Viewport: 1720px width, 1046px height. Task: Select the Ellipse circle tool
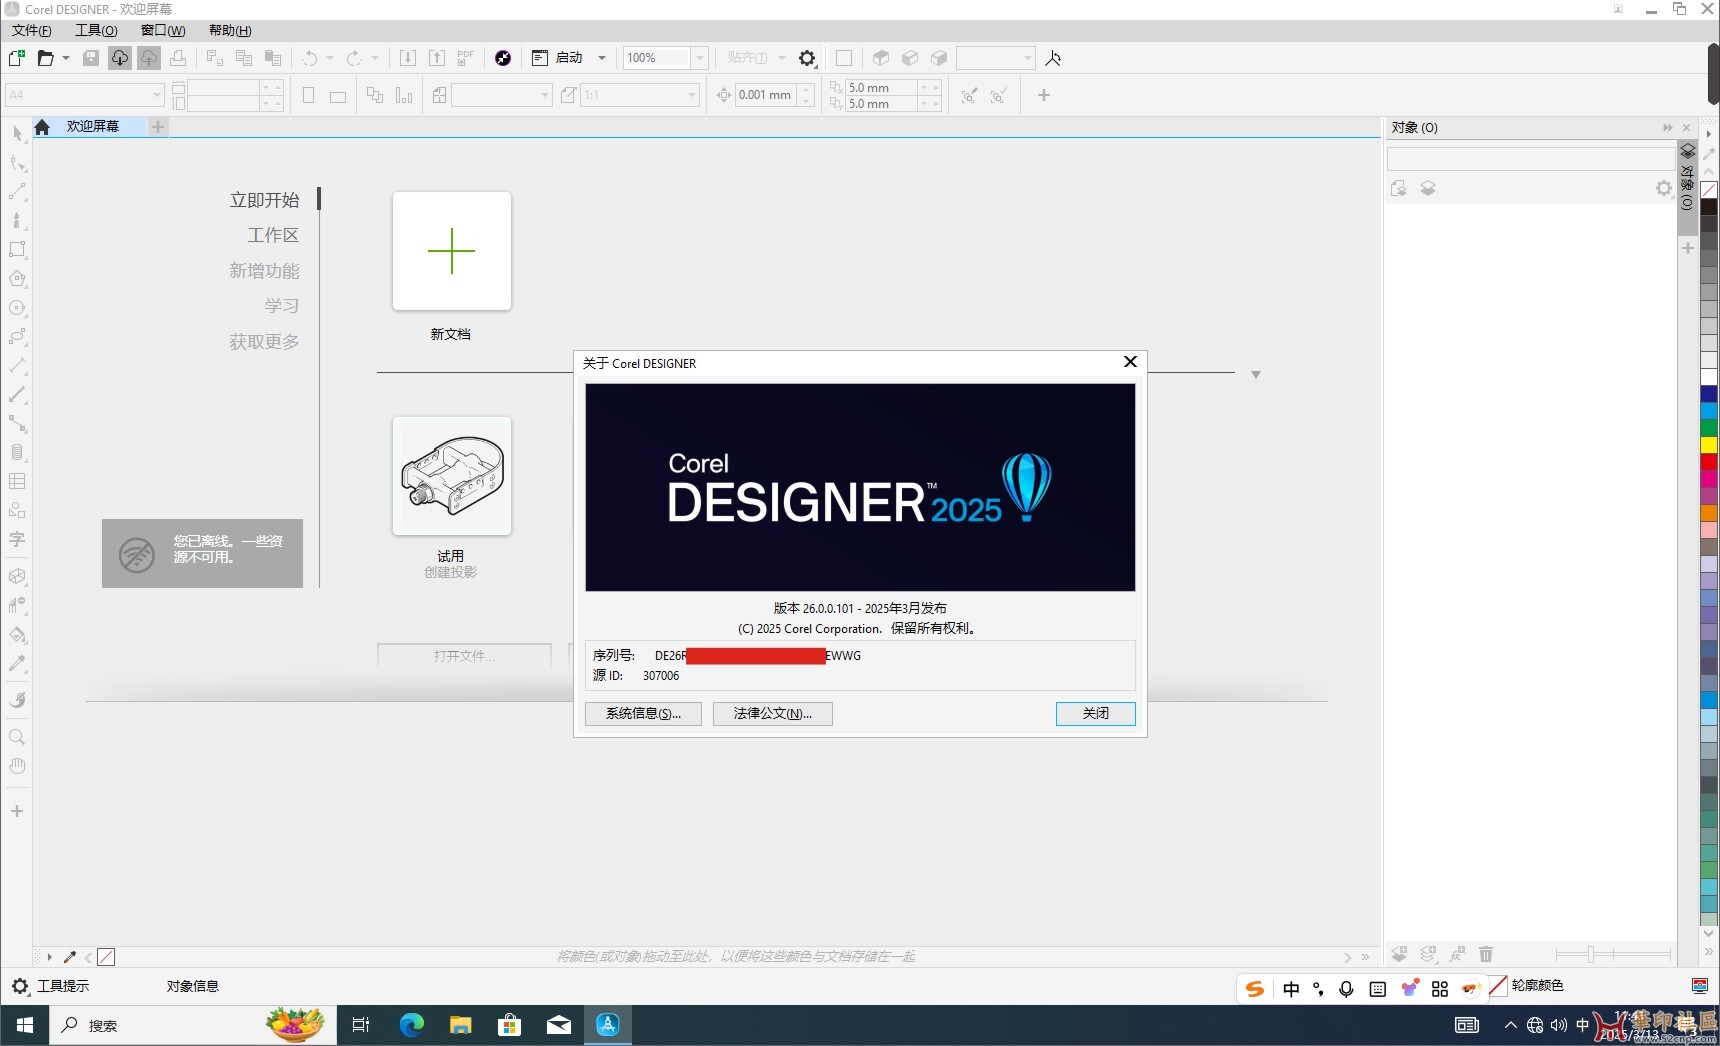(17, 308)
